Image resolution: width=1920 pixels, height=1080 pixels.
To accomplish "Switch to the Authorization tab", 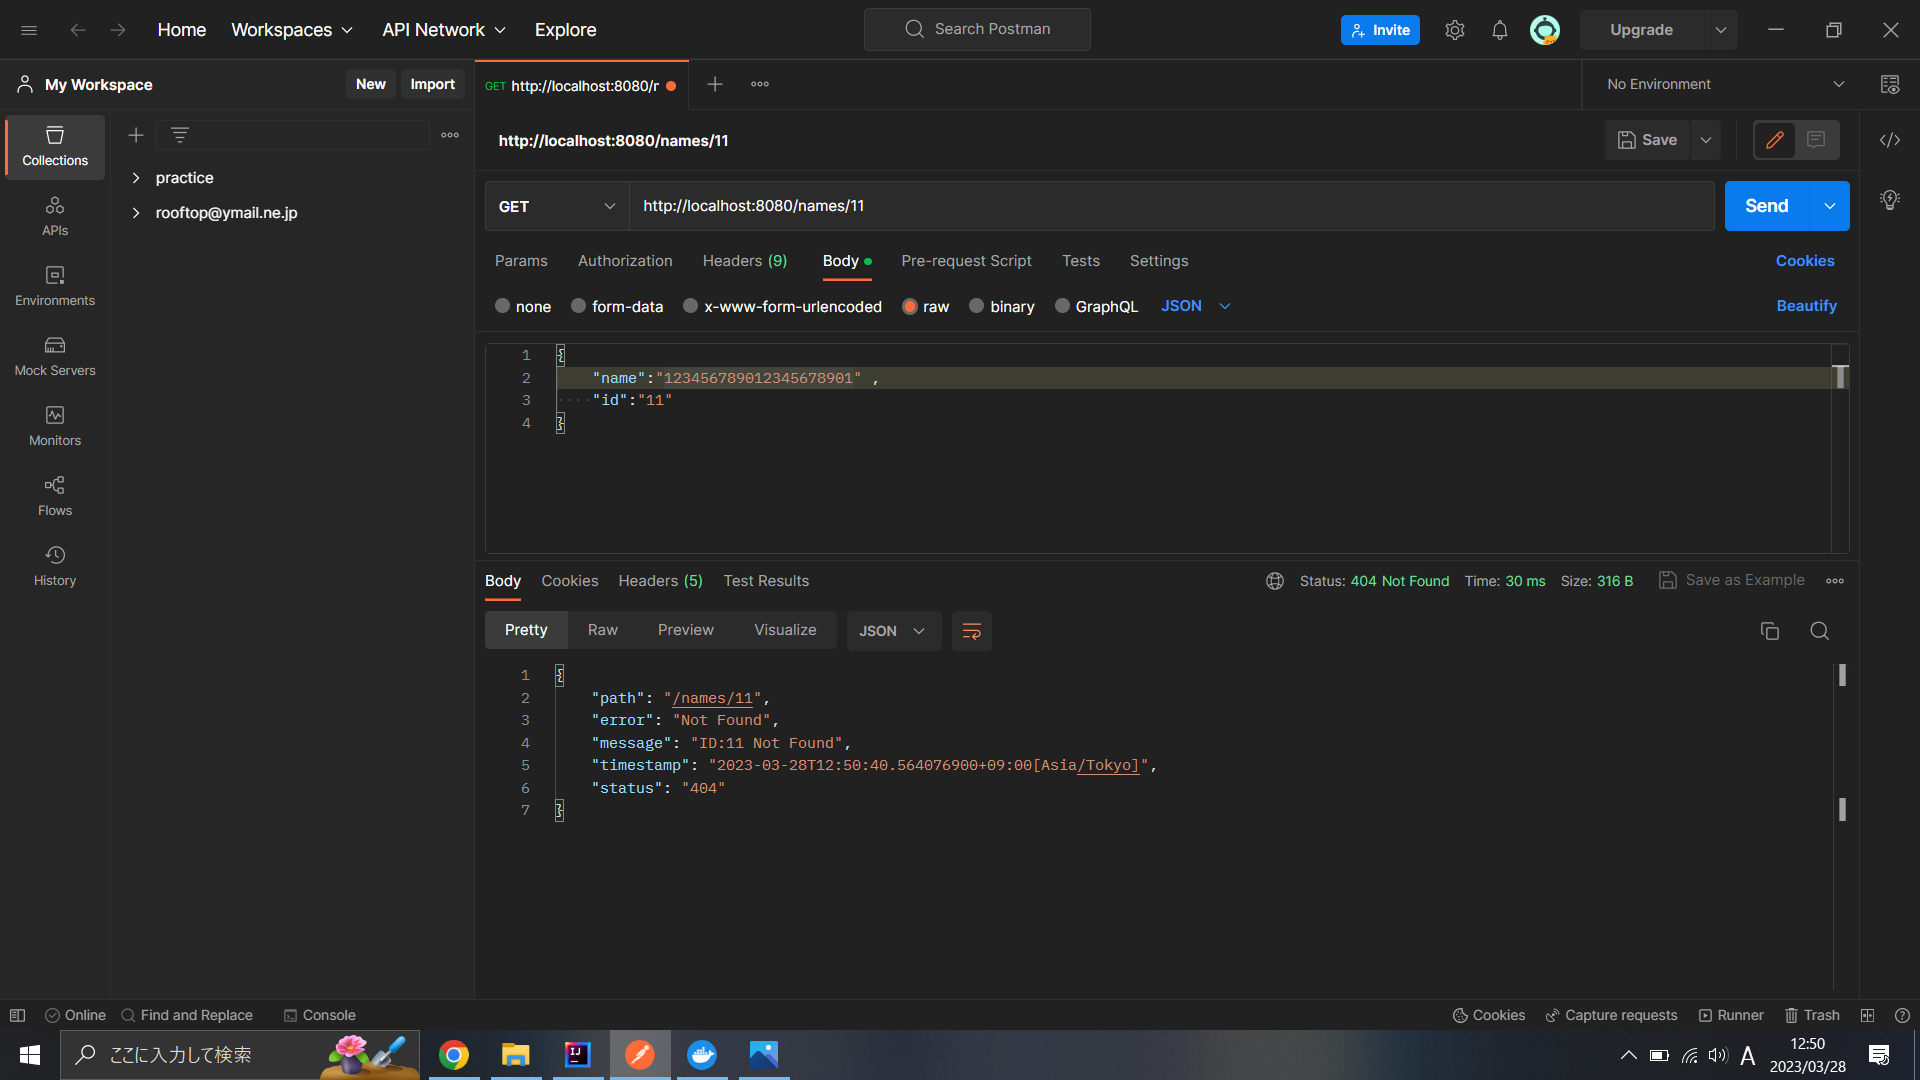I will tap(625, 261).
